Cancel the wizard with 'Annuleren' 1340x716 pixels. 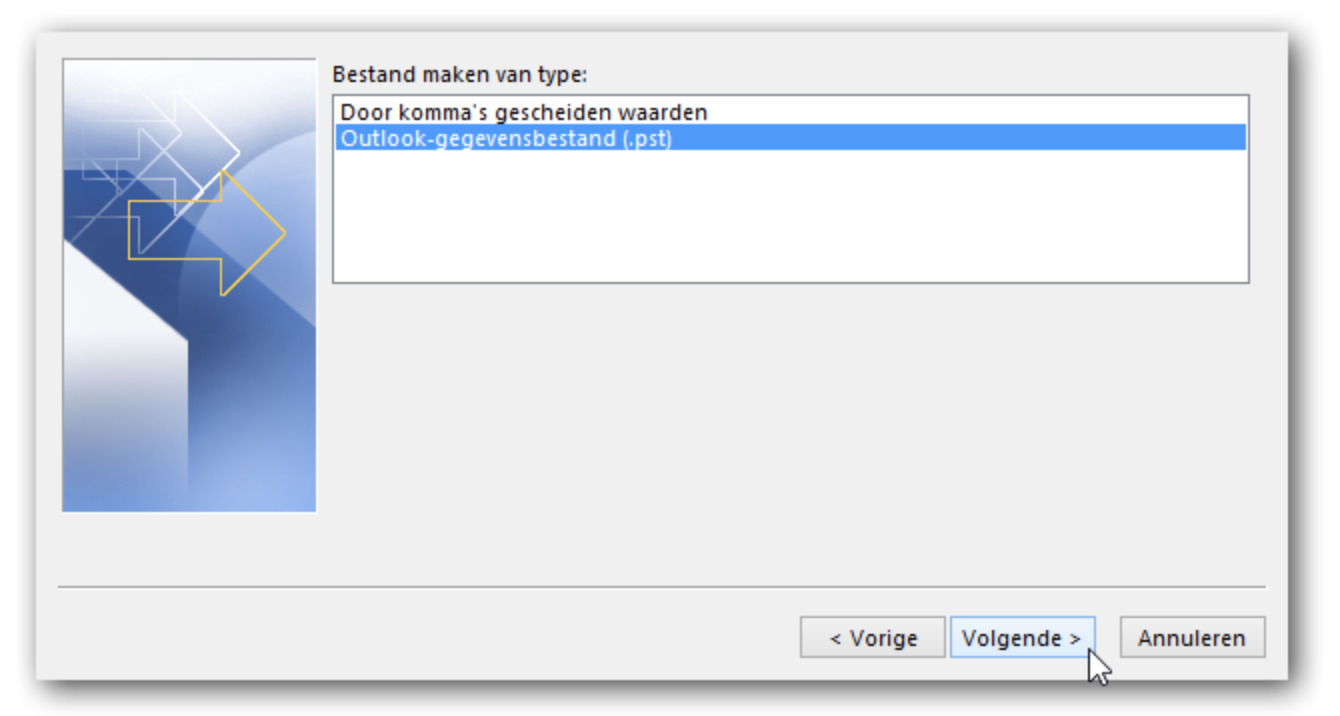(1192, 638)
